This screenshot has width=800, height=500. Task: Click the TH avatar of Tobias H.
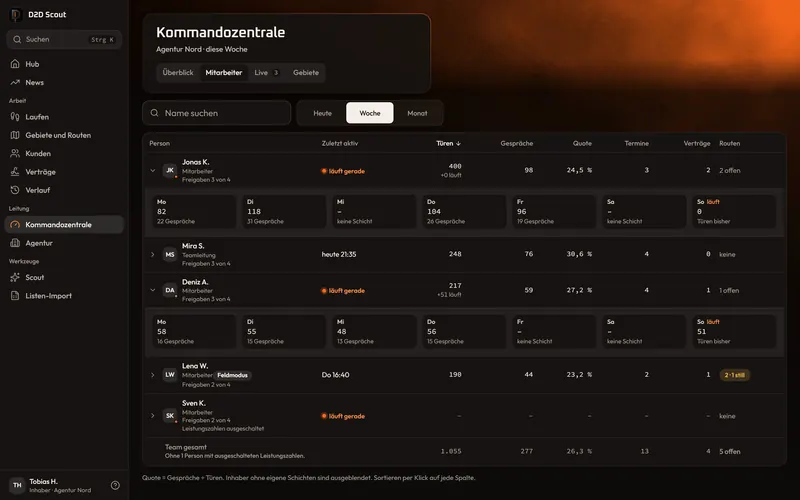(17, 485)
